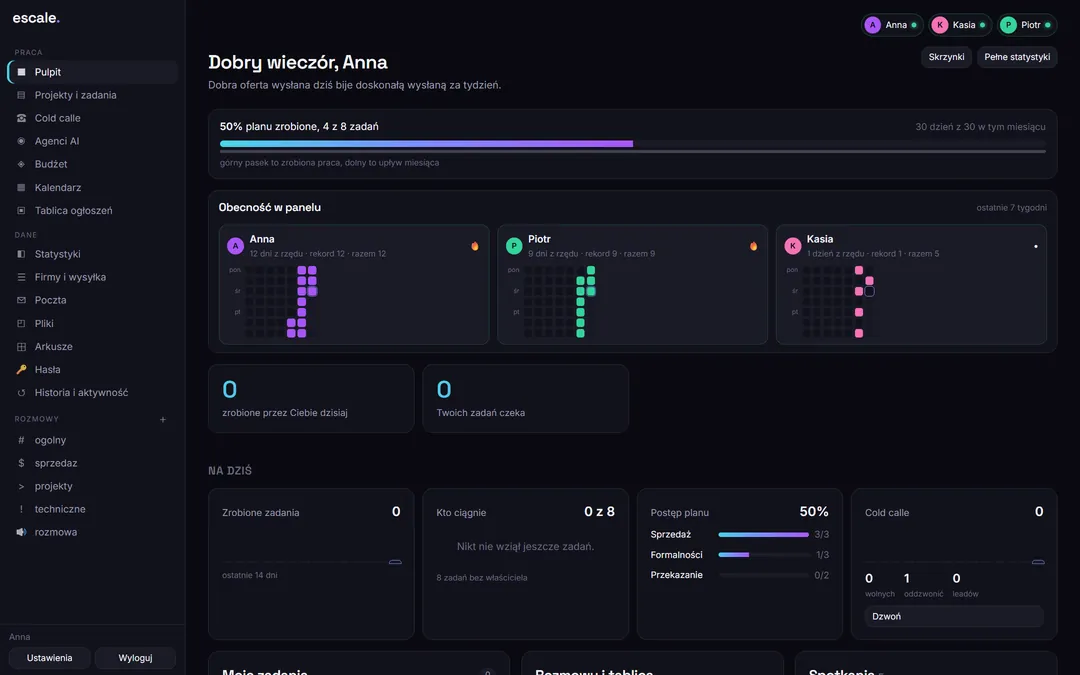Click the Historia i aktywność clock icon
The image size is (1080, 675).
tap(21, 393)
